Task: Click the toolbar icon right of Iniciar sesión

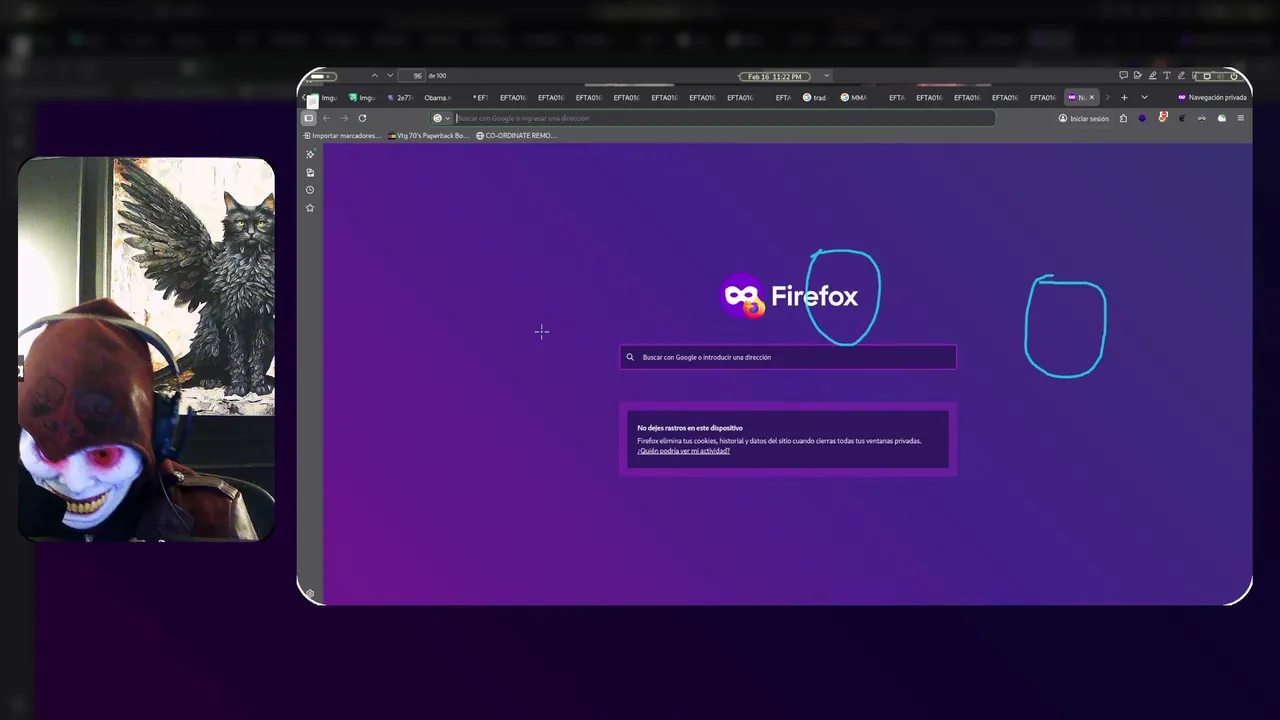Action: tap(1123, 118)
